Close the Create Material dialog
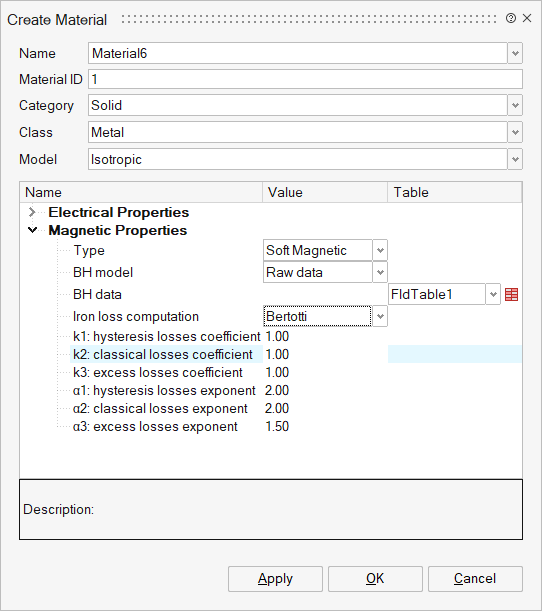 click(527, 18)
